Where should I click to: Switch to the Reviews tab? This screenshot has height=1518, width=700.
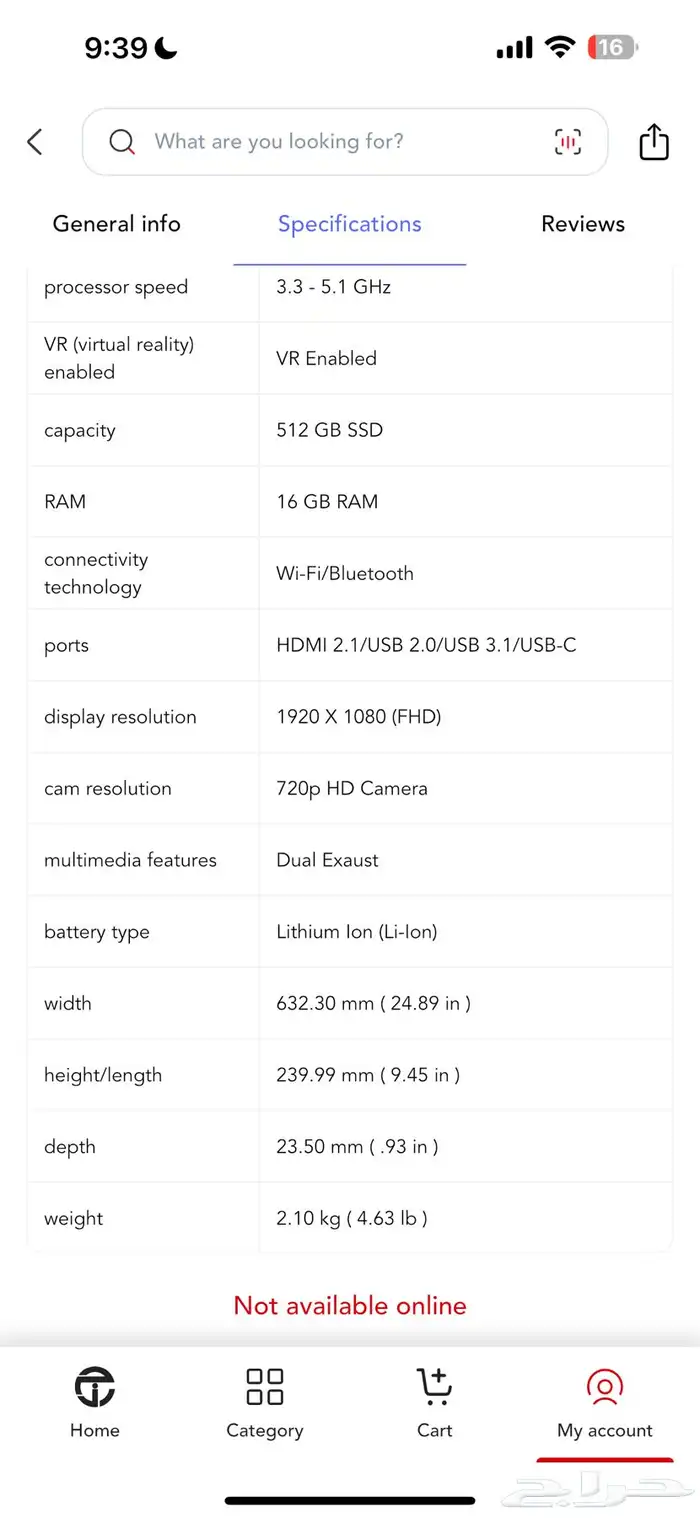[x=583, y=224]
